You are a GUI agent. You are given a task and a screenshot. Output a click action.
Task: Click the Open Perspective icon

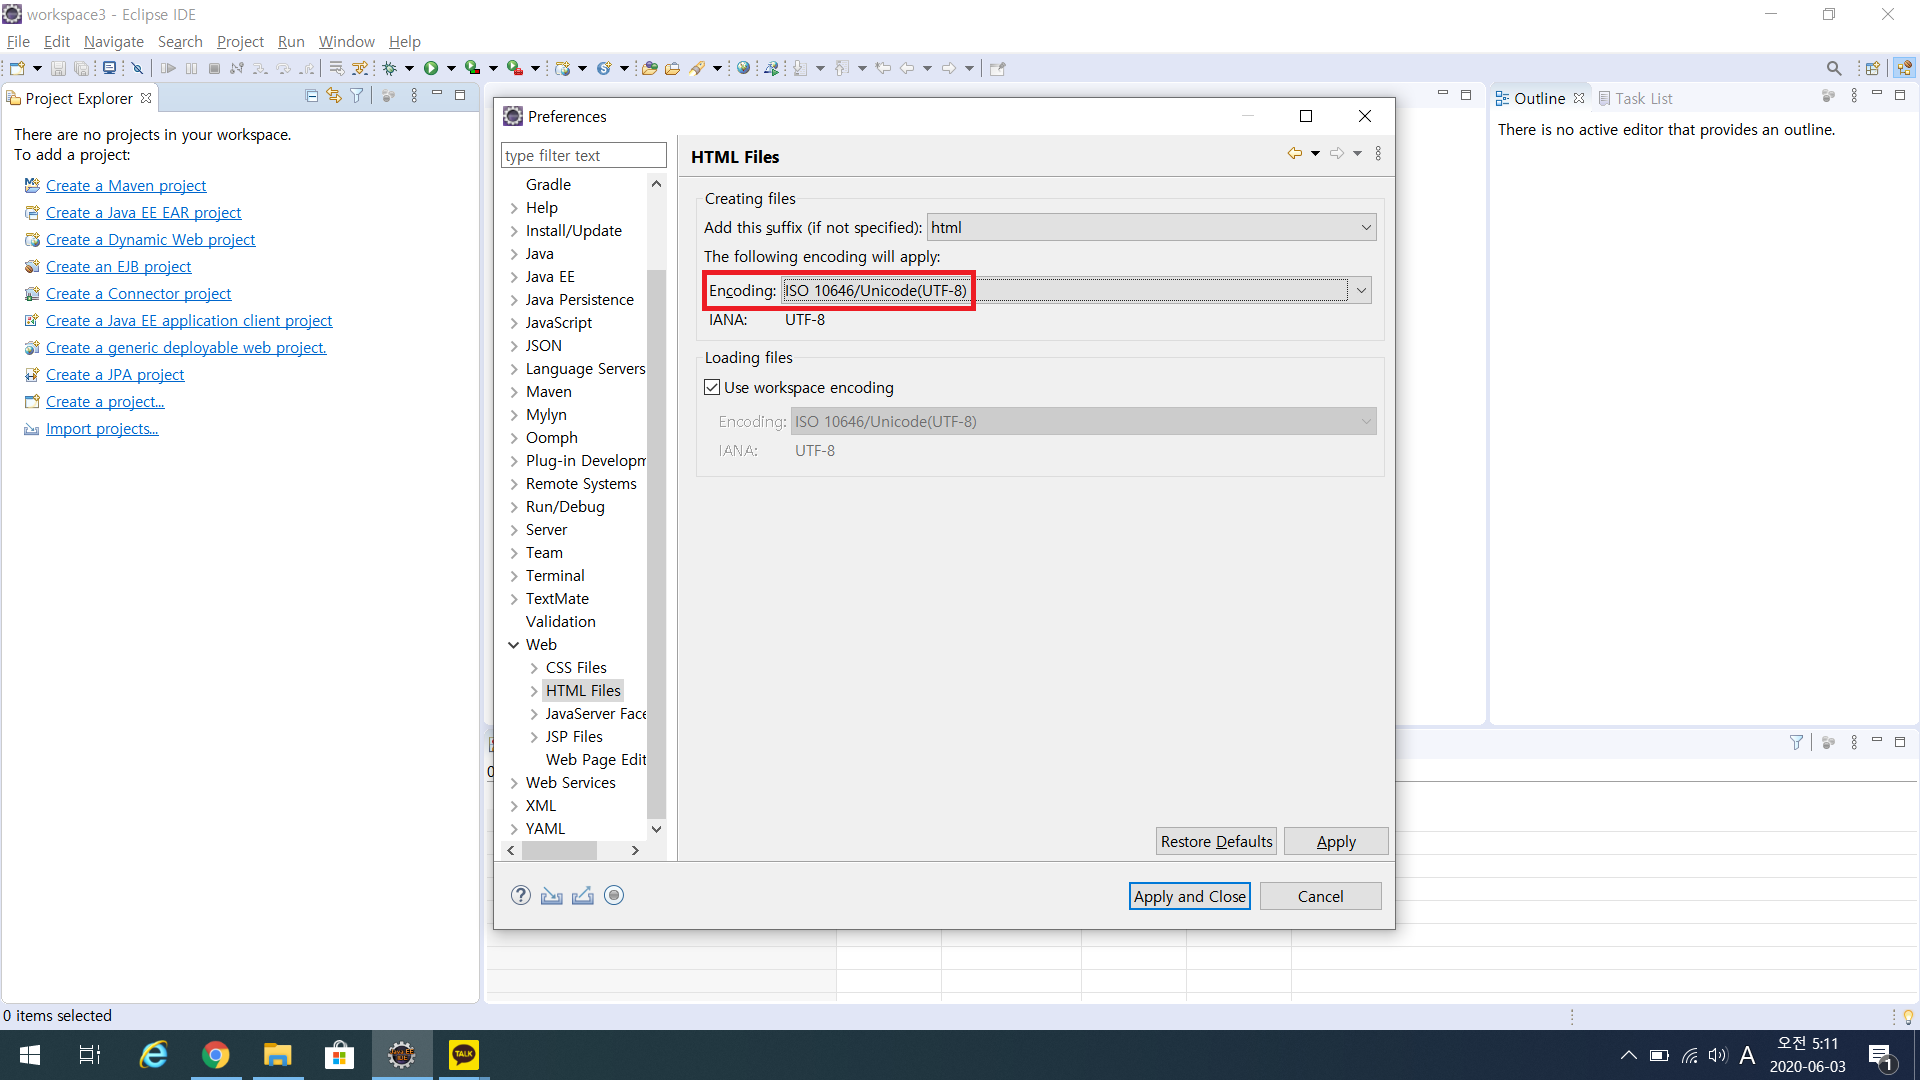pos(1872,68)
